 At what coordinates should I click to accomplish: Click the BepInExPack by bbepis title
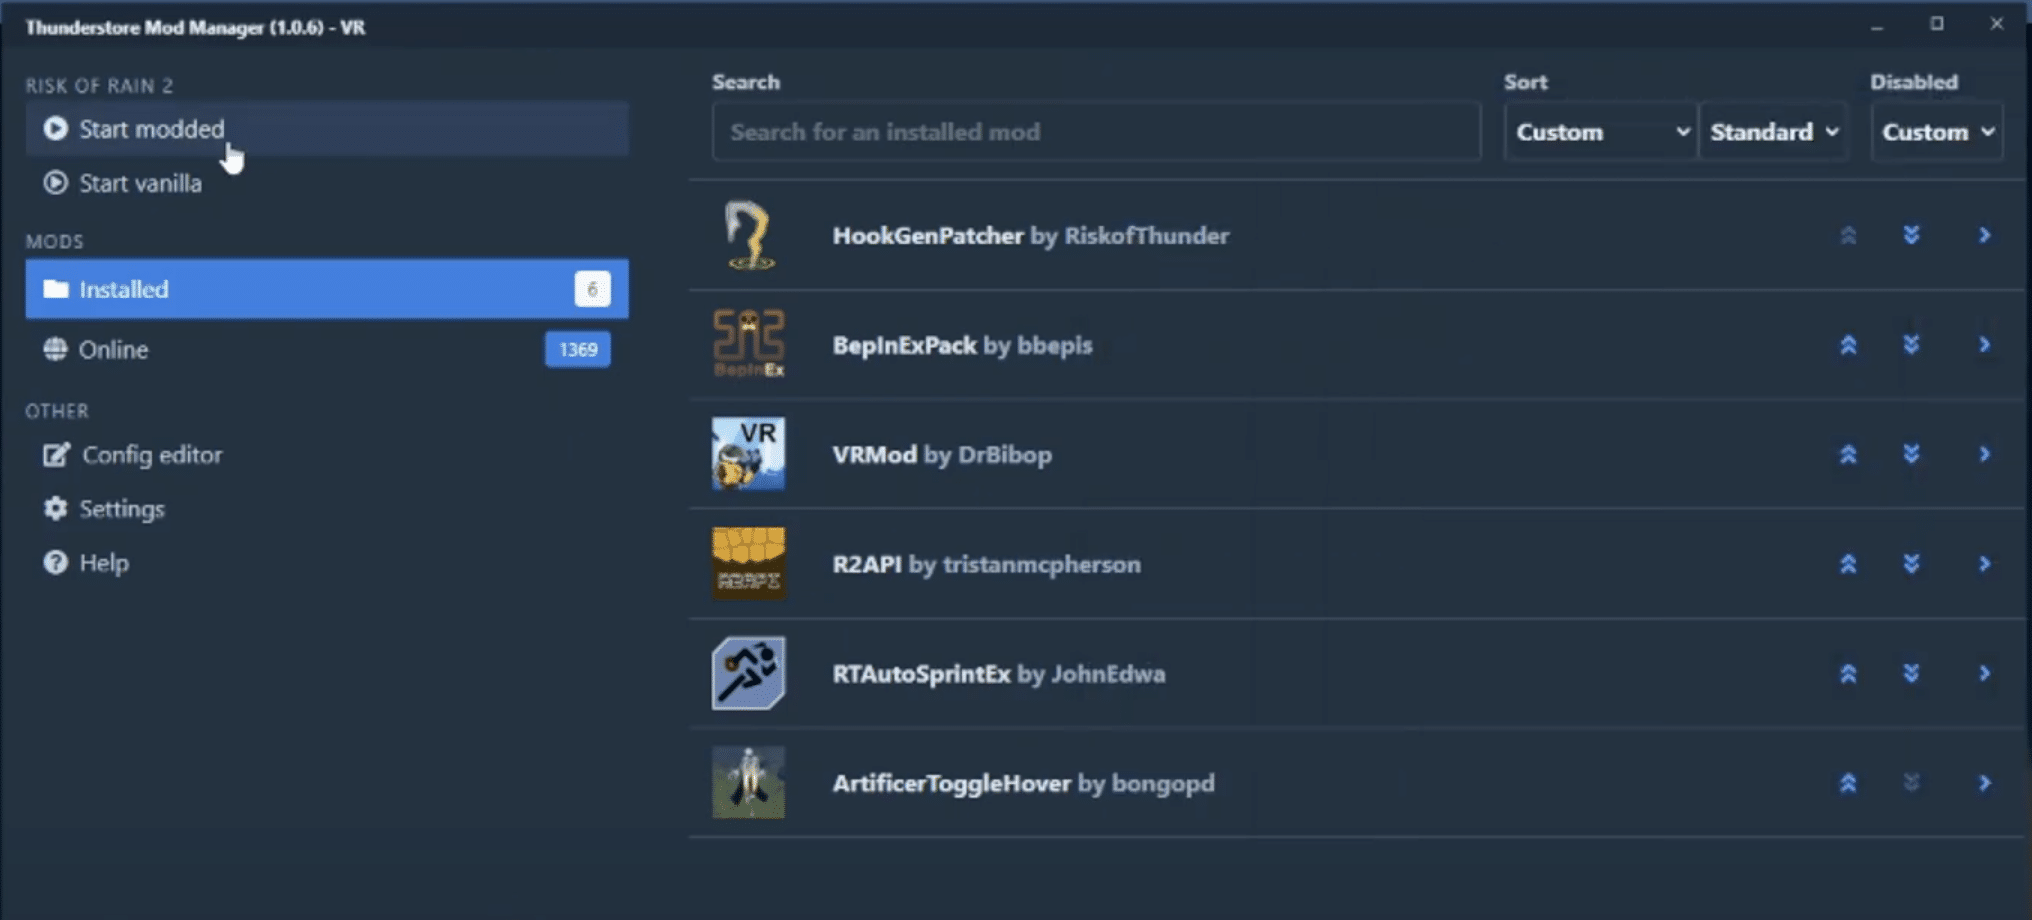click(962, 345)
